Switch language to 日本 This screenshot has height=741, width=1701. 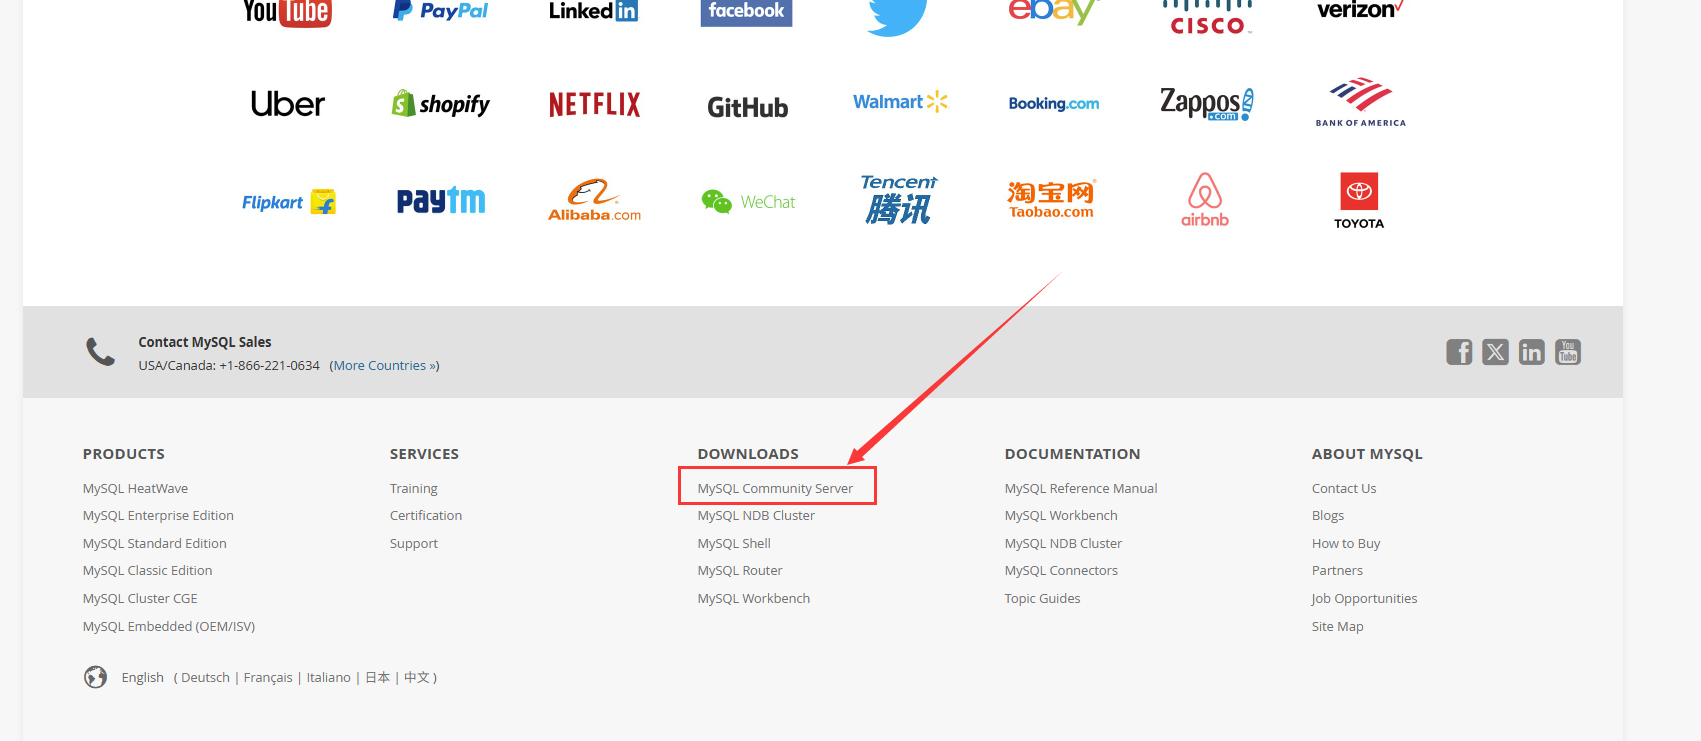(x=377, y=678)
